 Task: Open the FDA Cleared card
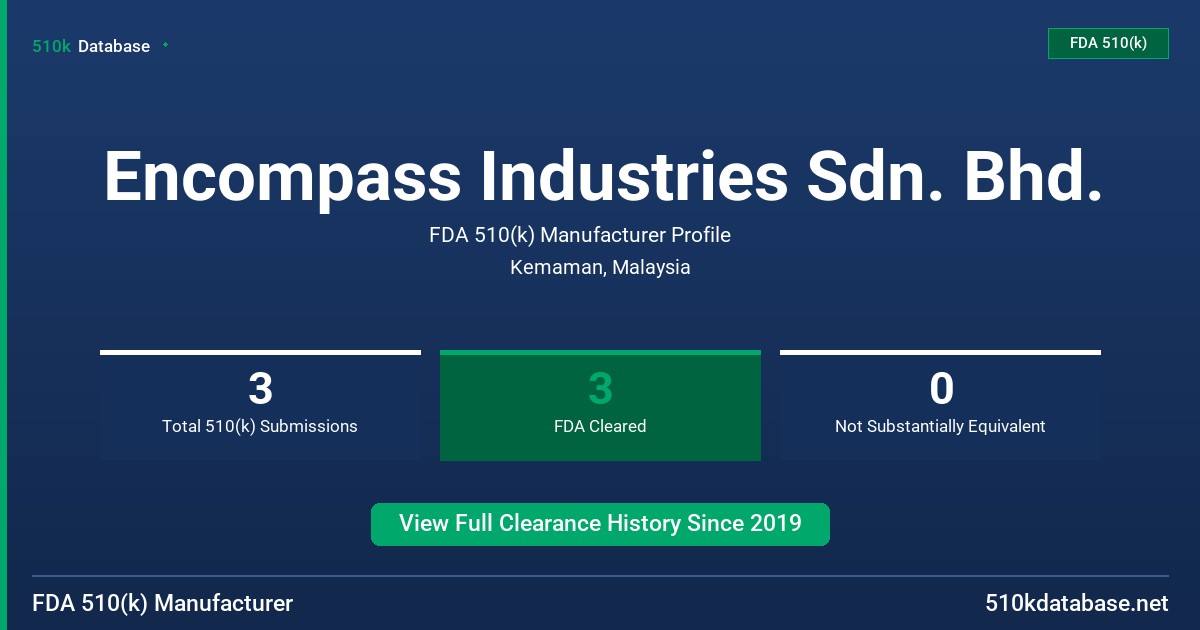[x=600, y=405]
